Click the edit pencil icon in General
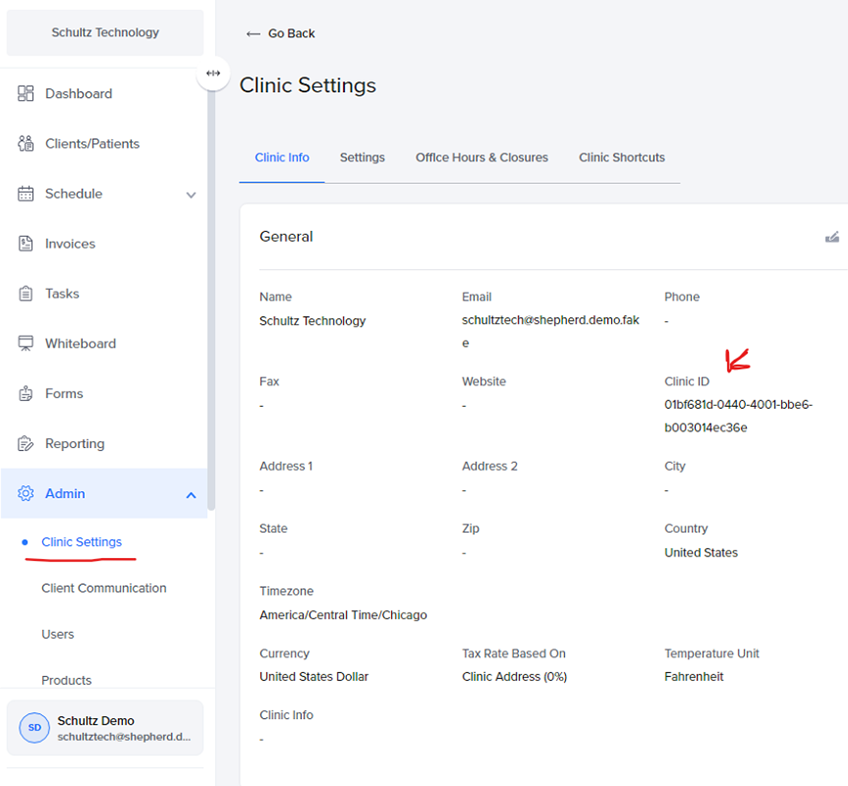848x786 pixels. (831, 237)
